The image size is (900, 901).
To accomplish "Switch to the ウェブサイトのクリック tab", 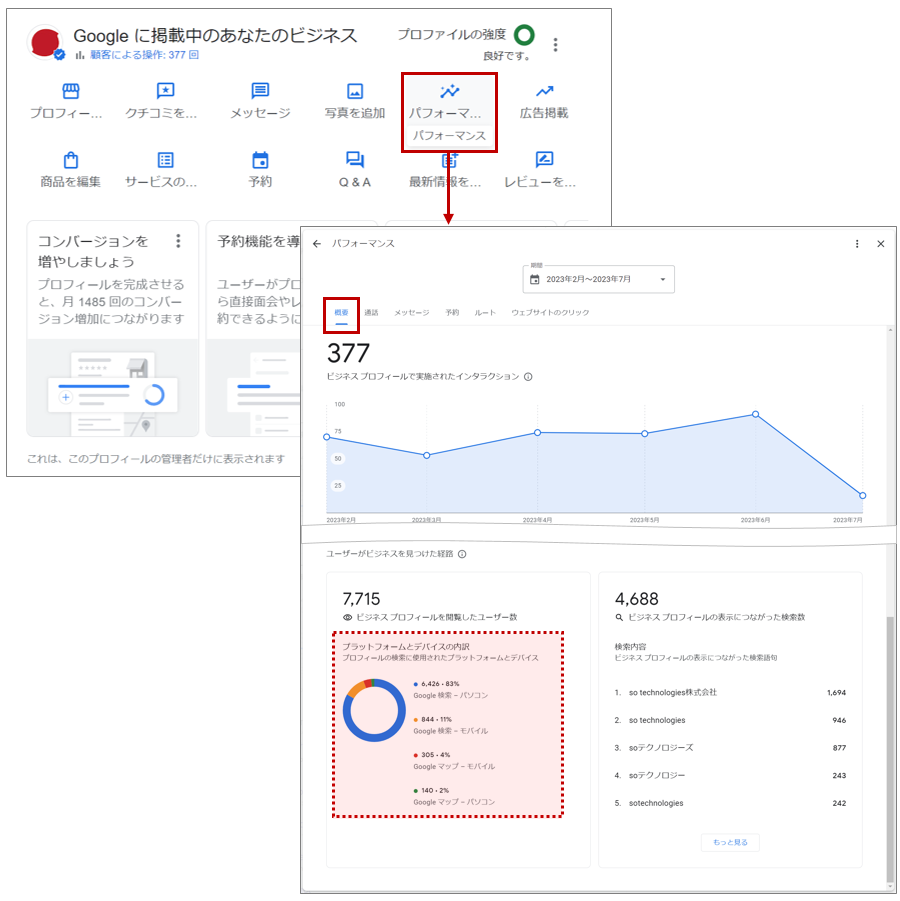I will click(x=550, y=313).
